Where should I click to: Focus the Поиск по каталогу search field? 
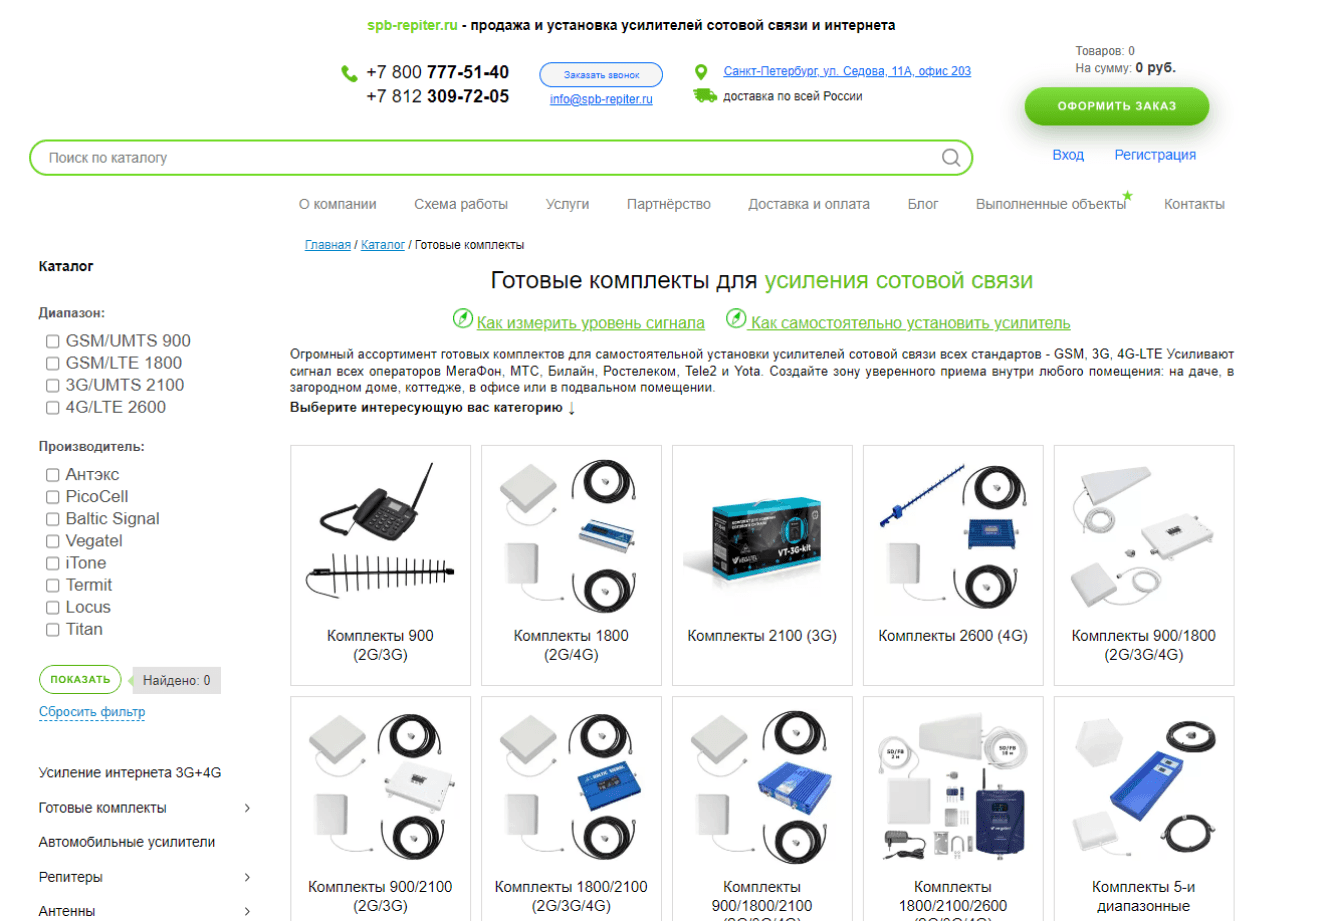point(490,158)
